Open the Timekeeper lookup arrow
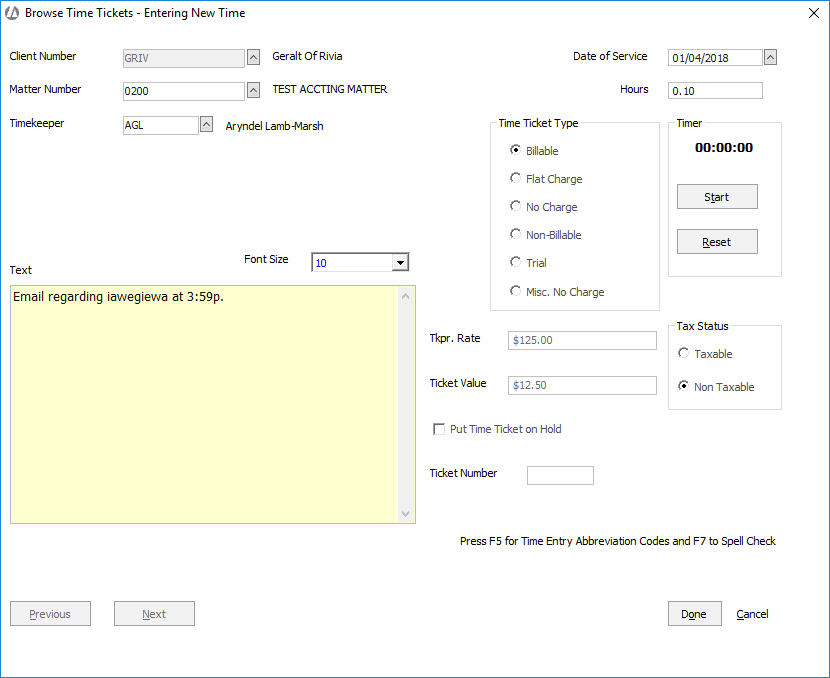The height and width of the screenshot is (678, 830). [206, 124]
